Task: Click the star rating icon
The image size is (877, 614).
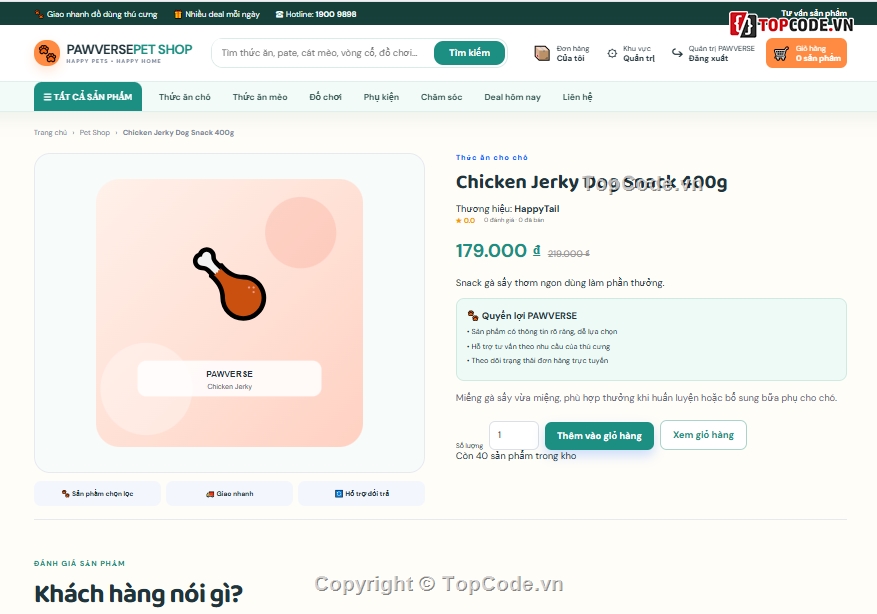Action: [459, 221]
